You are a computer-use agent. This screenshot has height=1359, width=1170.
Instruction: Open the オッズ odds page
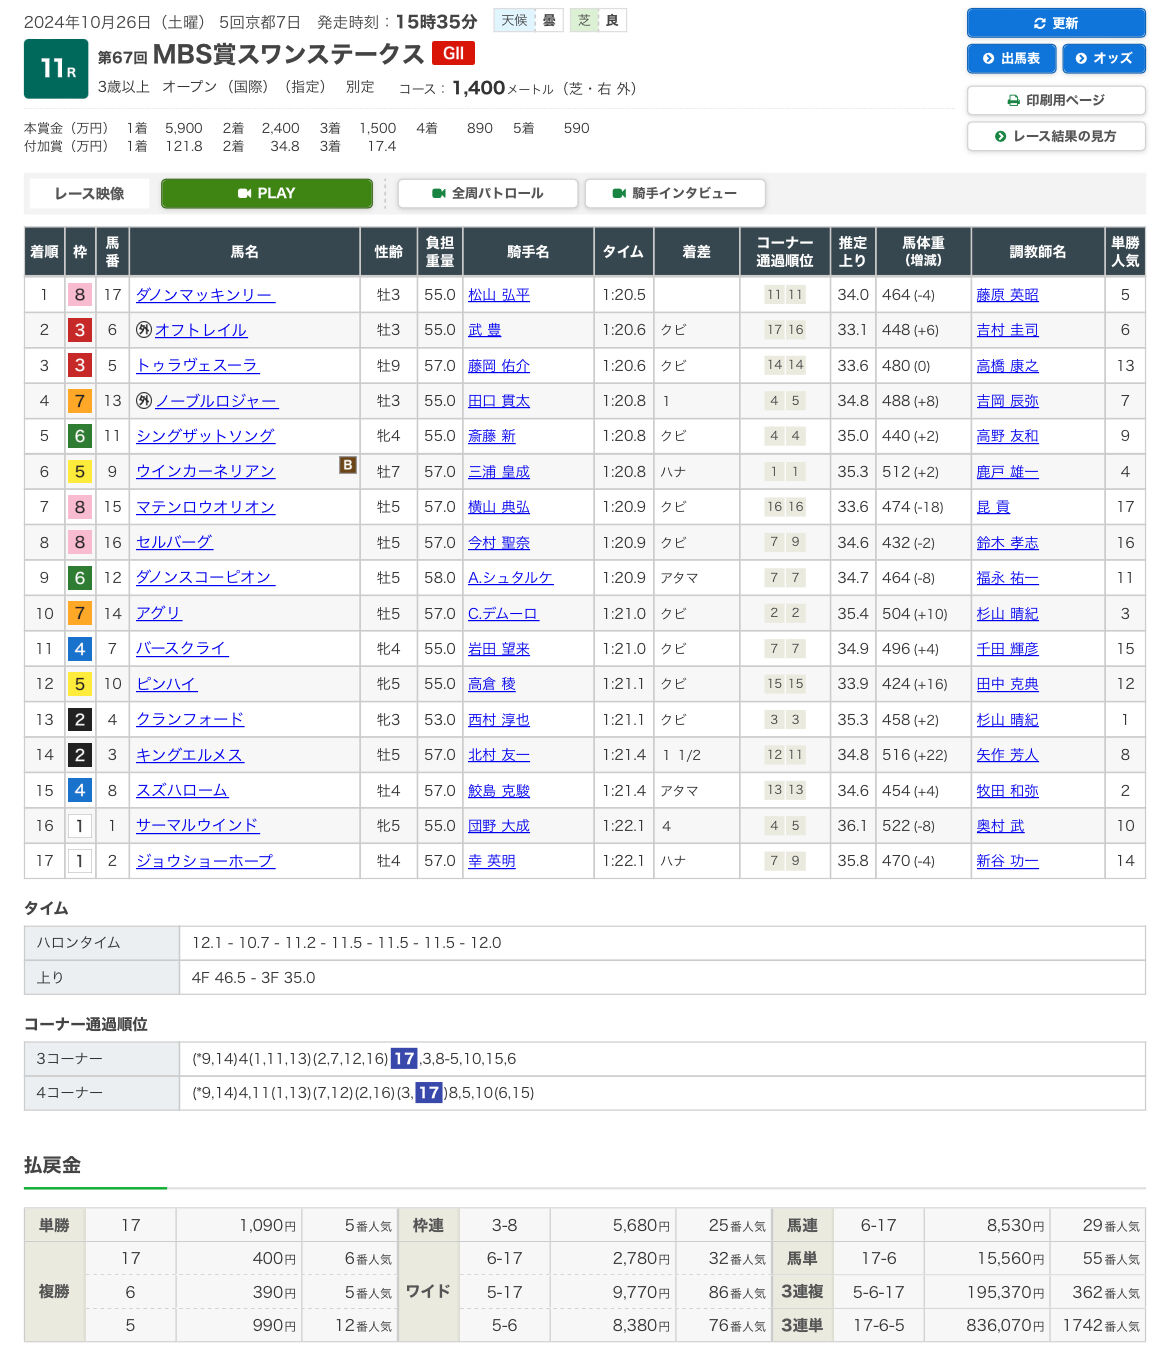pyautogui.click(x=1104, y=59)
